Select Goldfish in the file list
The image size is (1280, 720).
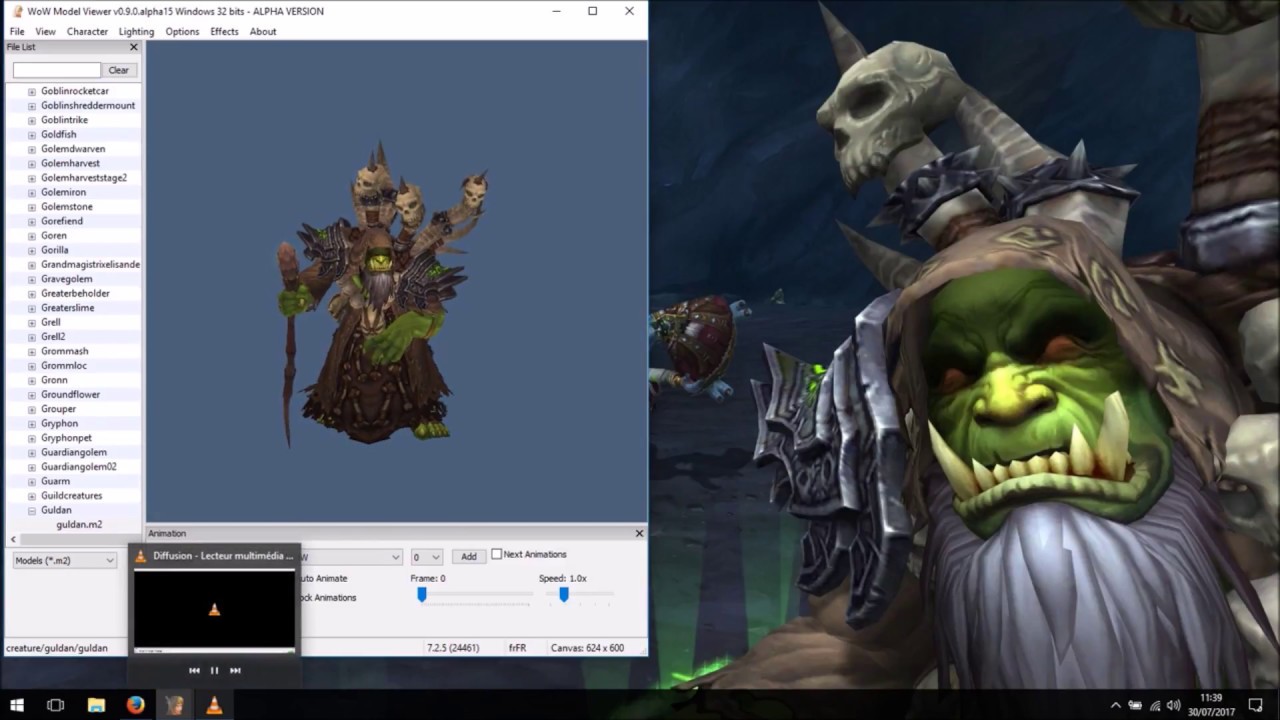58,134
